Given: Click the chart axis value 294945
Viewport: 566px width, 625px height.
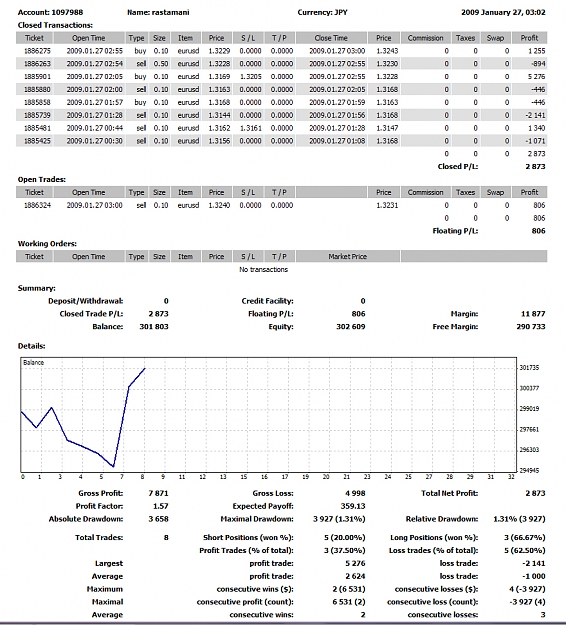Looking at the screenshot, I should pos(529,470).
